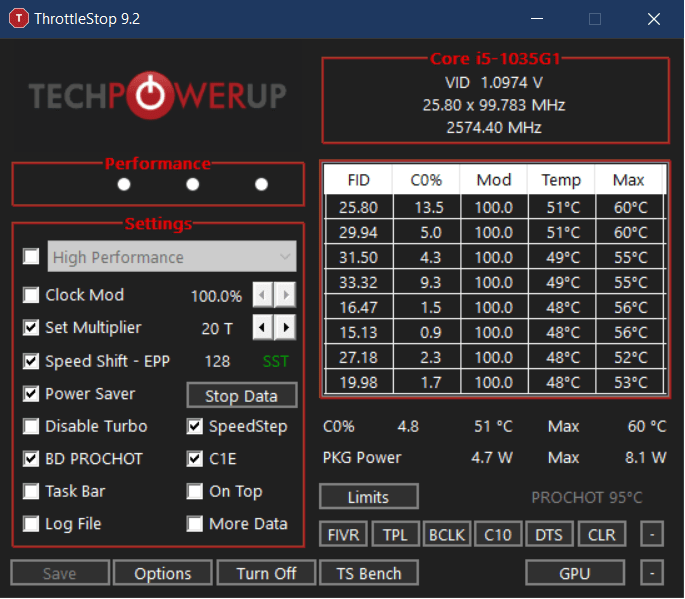Open the FIVR window
This screenshot has height=599, width=685.
343,534
